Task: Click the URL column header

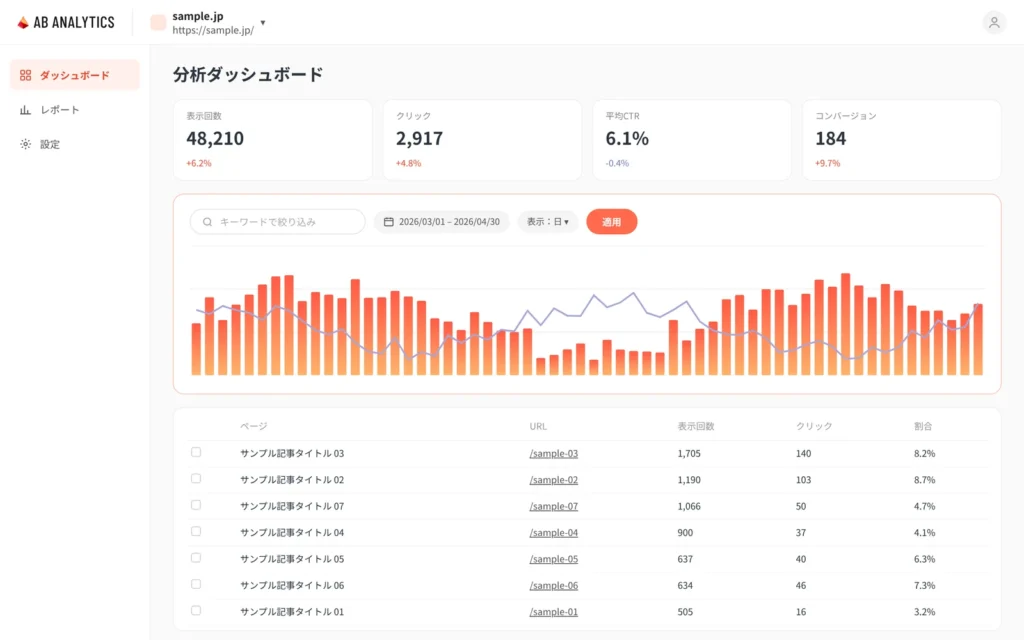Action: (538, 426)
